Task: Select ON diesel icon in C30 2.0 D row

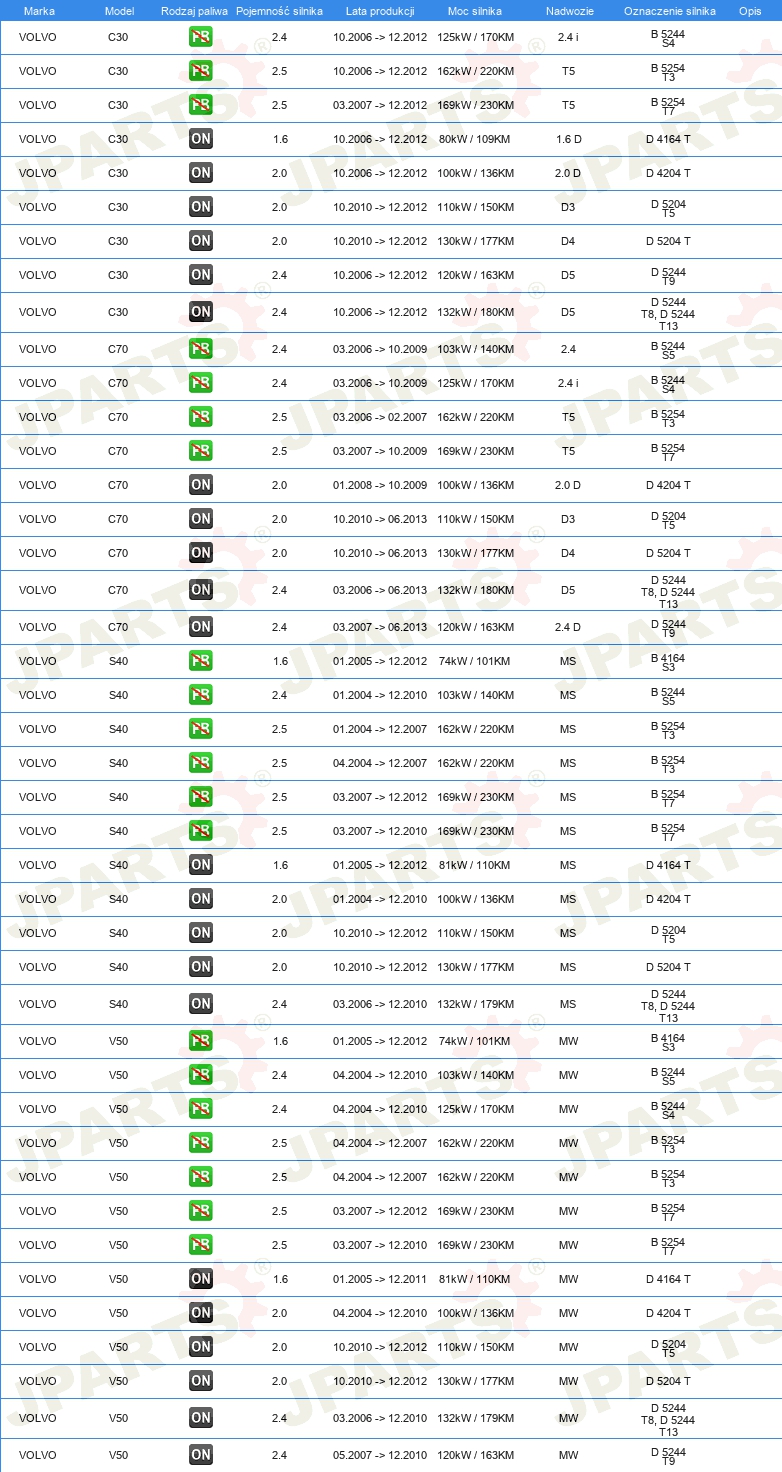Action: (x=201, y=173)
